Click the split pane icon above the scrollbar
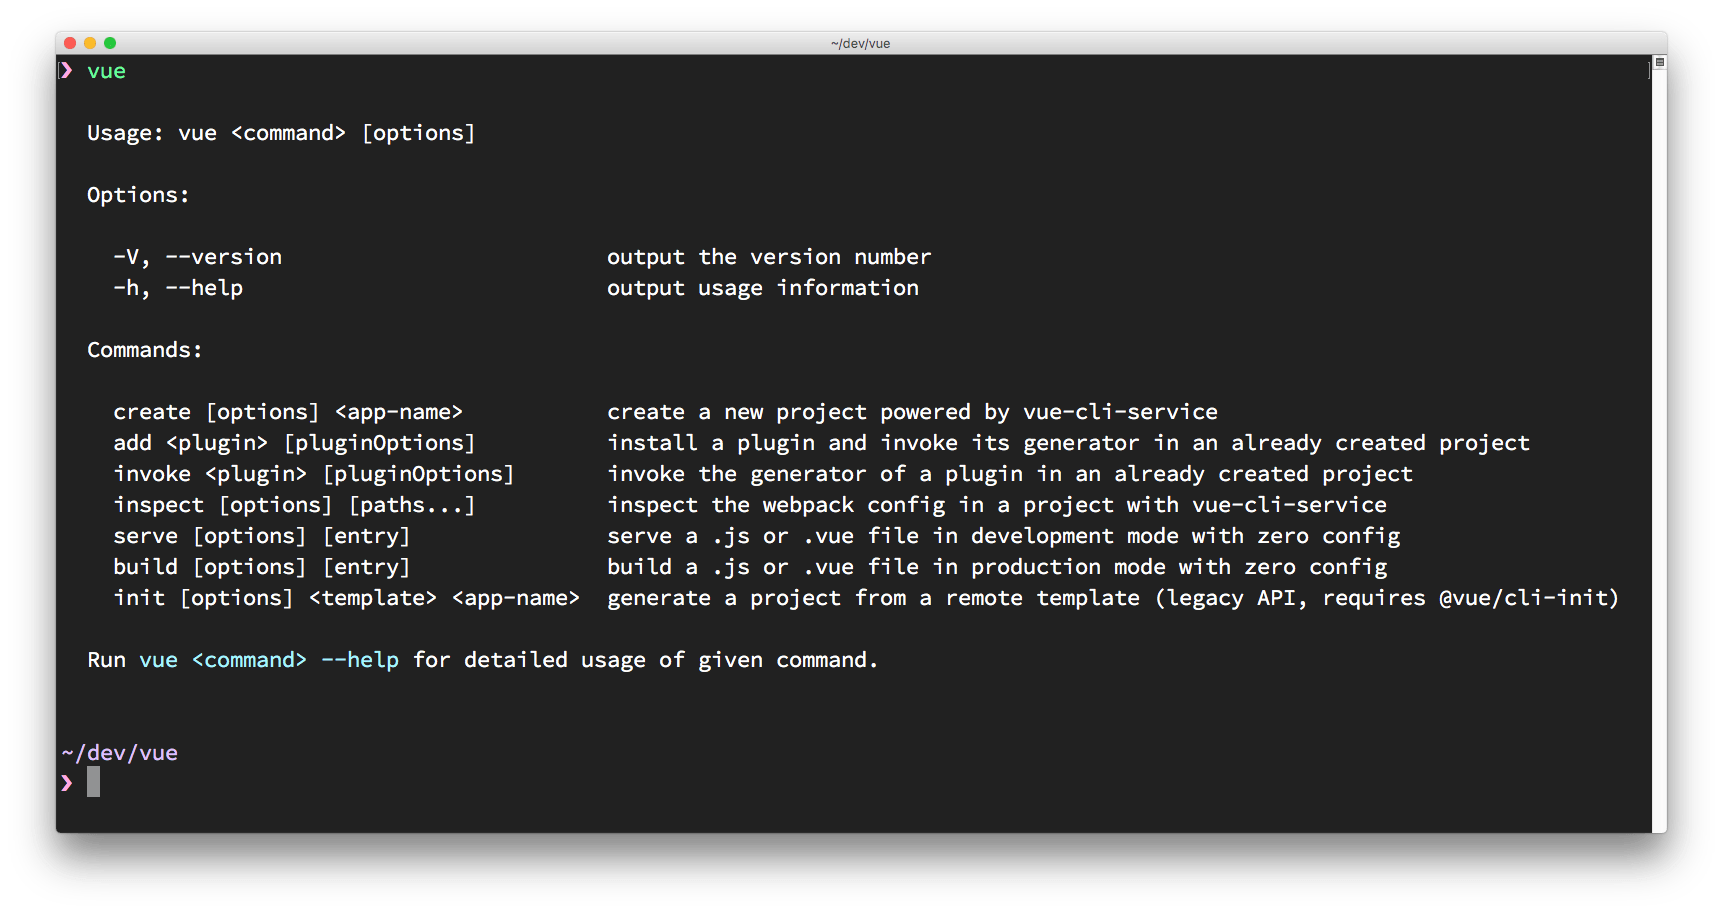Image resolution: width=1723 pixels, height=913 pixels. tap(1659, 62)
